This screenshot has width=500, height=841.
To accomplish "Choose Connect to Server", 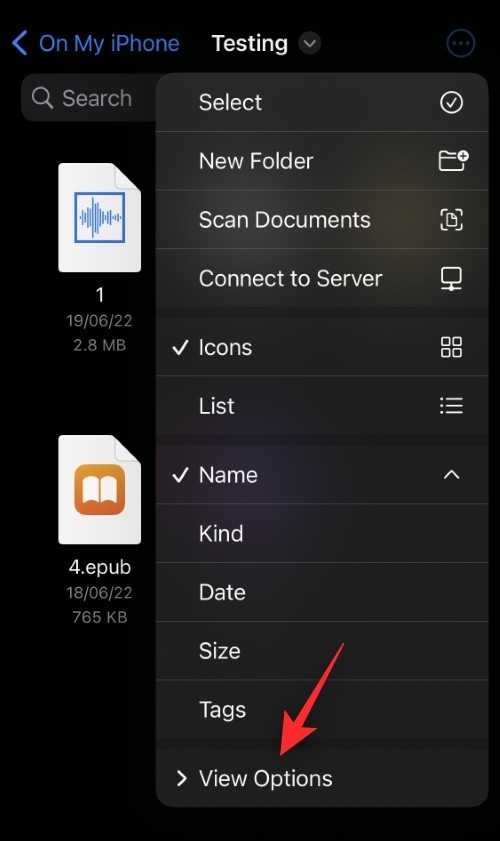I will [x=322, y=278].
